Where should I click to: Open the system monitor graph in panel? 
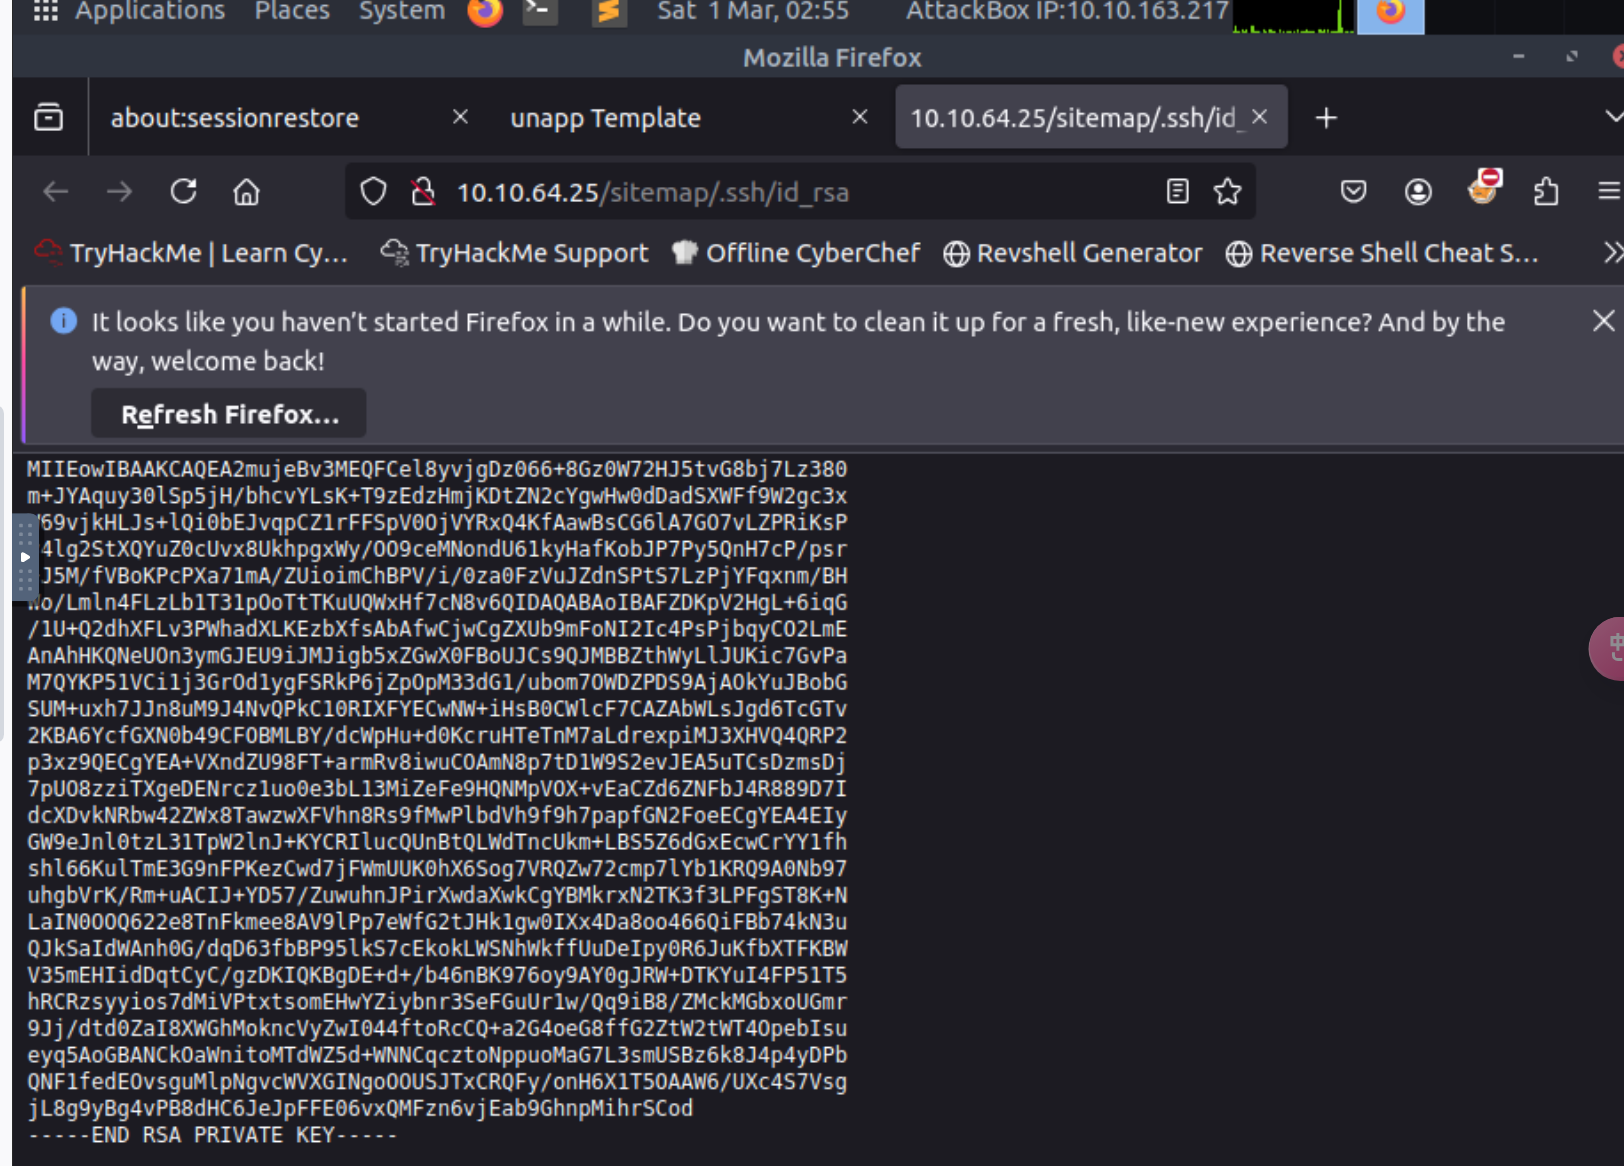[1294, 16]
